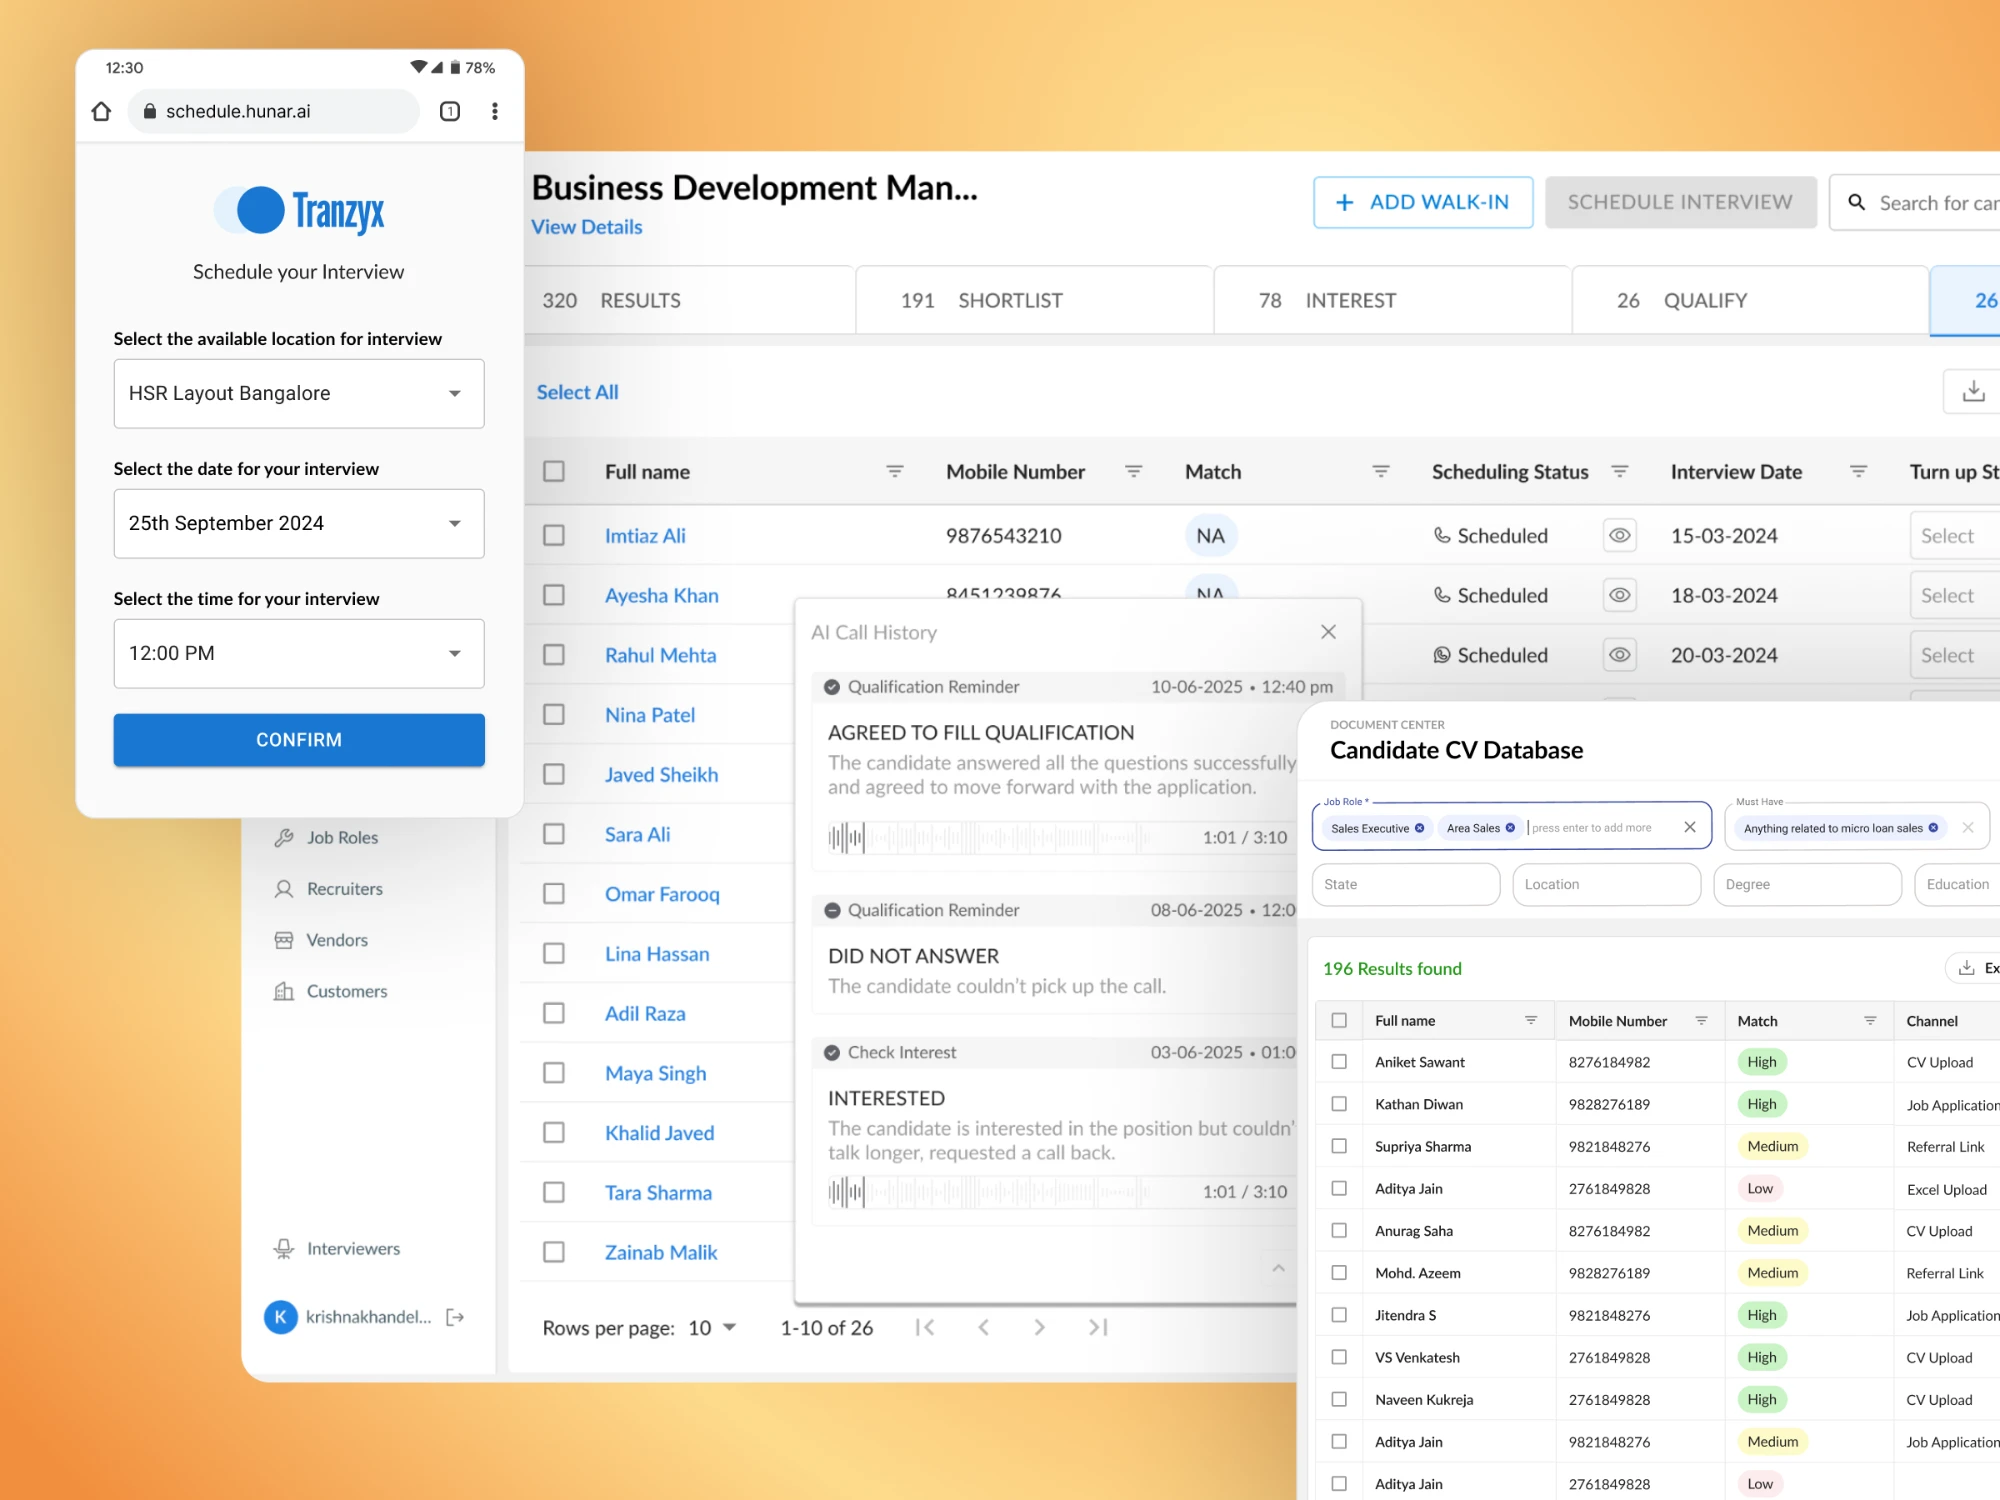Open the 25th September 2024 date dropdown
Image resolution: width=2000 pixels, height=1500 pixels.
[299, 523]
